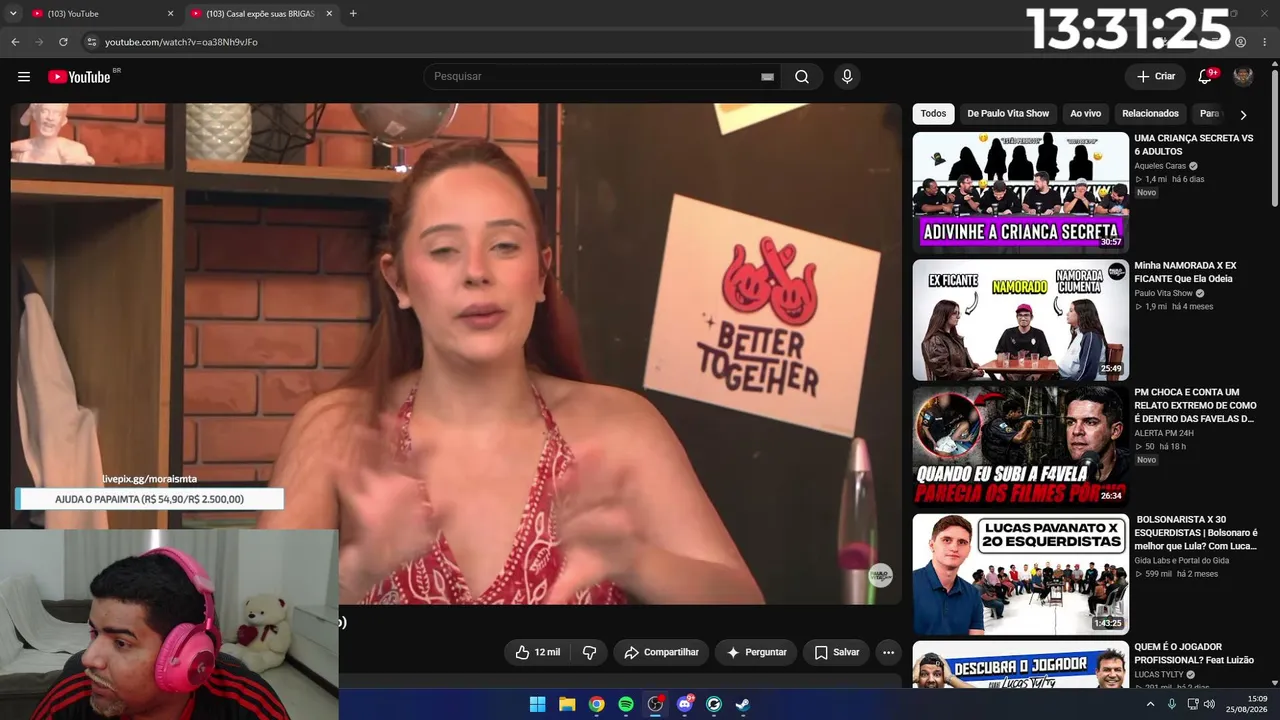Close the first "(103) YouTube" tab

[170, 14]
